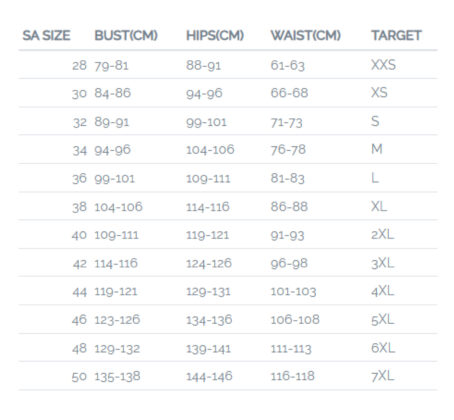Click bust value 89-91

[x=112, y=122]
